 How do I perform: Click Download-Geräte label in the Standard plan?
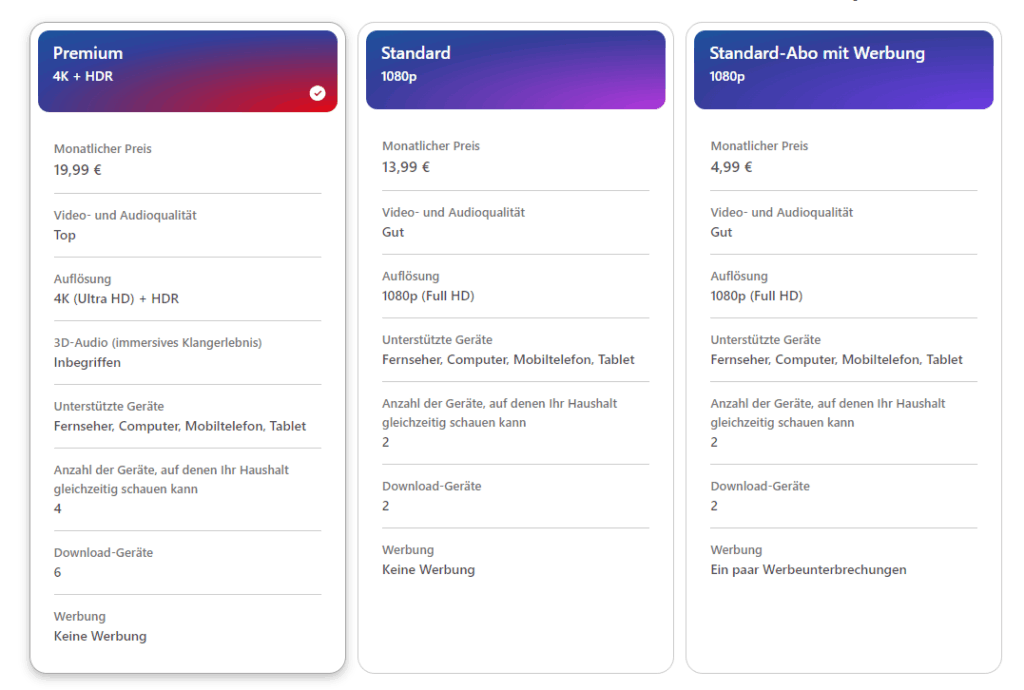click(431, 486)
